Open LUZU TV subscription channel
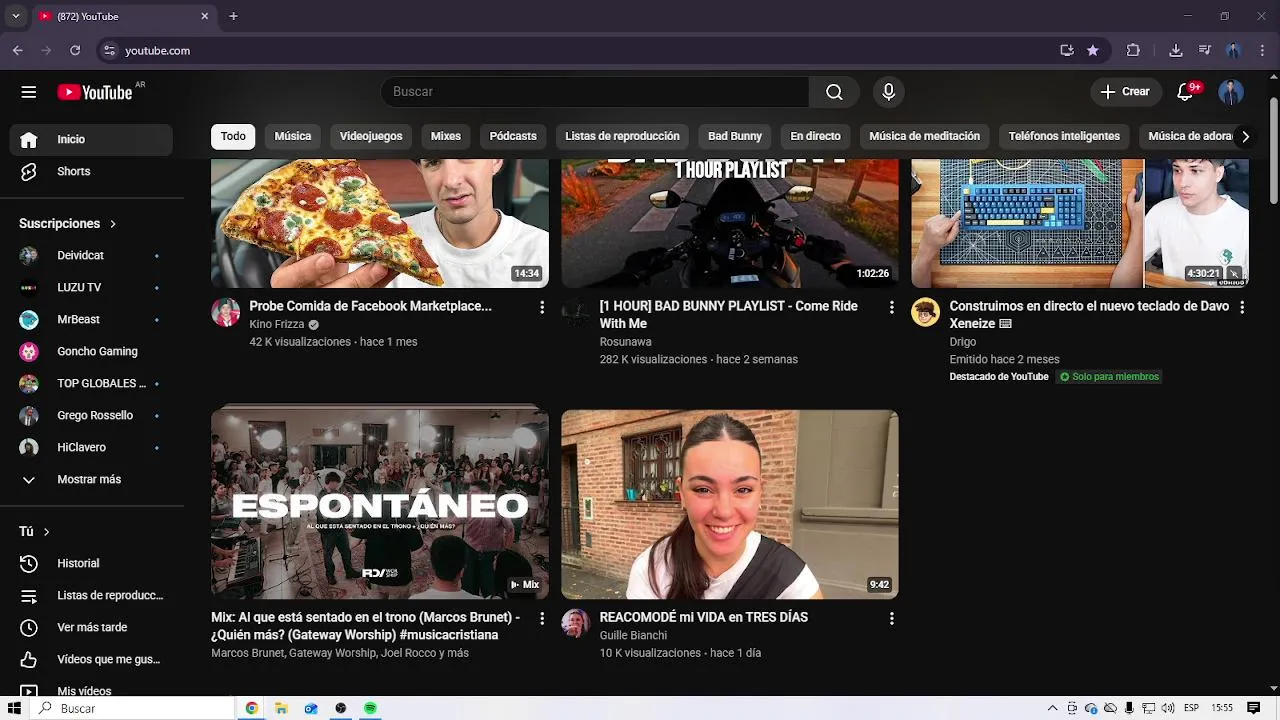 92,288
